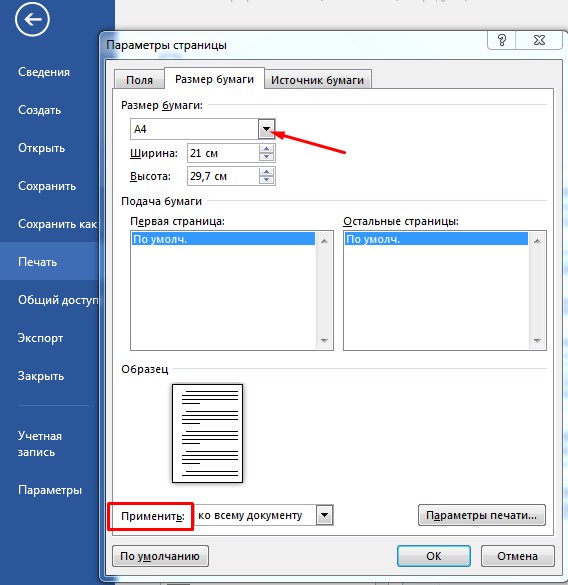Click the down arrow of first page list scrollbar
Viewport: 568px width, 585px height.
[x=324, y=341]
